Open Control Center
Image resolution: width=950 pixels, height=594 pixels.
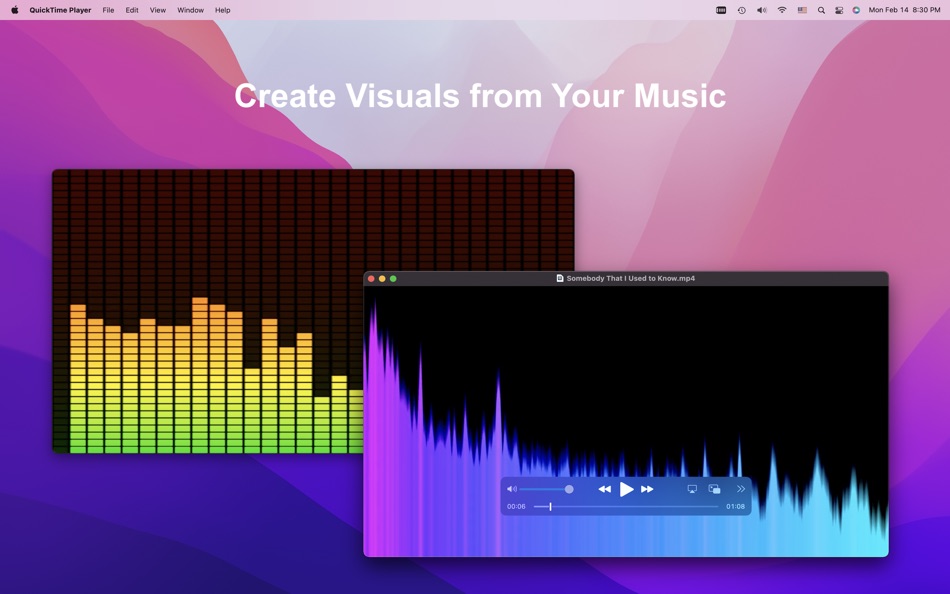pyautogui.click(x=839, y=10)
